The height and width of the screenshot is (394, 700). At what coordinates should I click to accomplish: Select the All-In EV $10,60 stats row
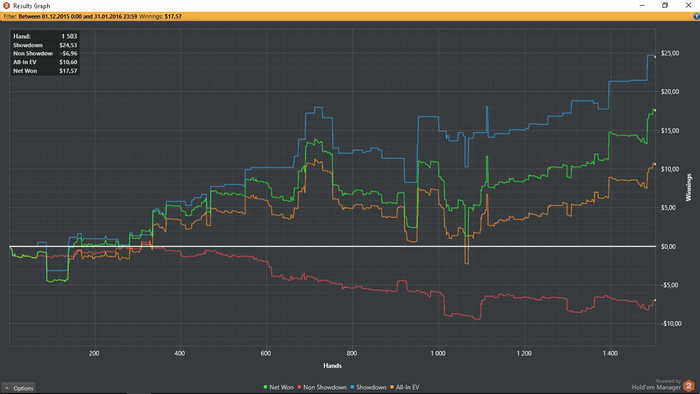45,62
